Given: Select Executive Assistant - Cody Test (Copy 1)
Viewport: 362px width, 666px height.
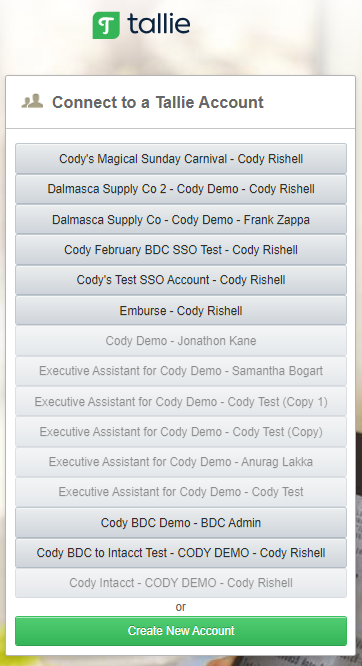Looking at the screenshot, I should point(181,401).
